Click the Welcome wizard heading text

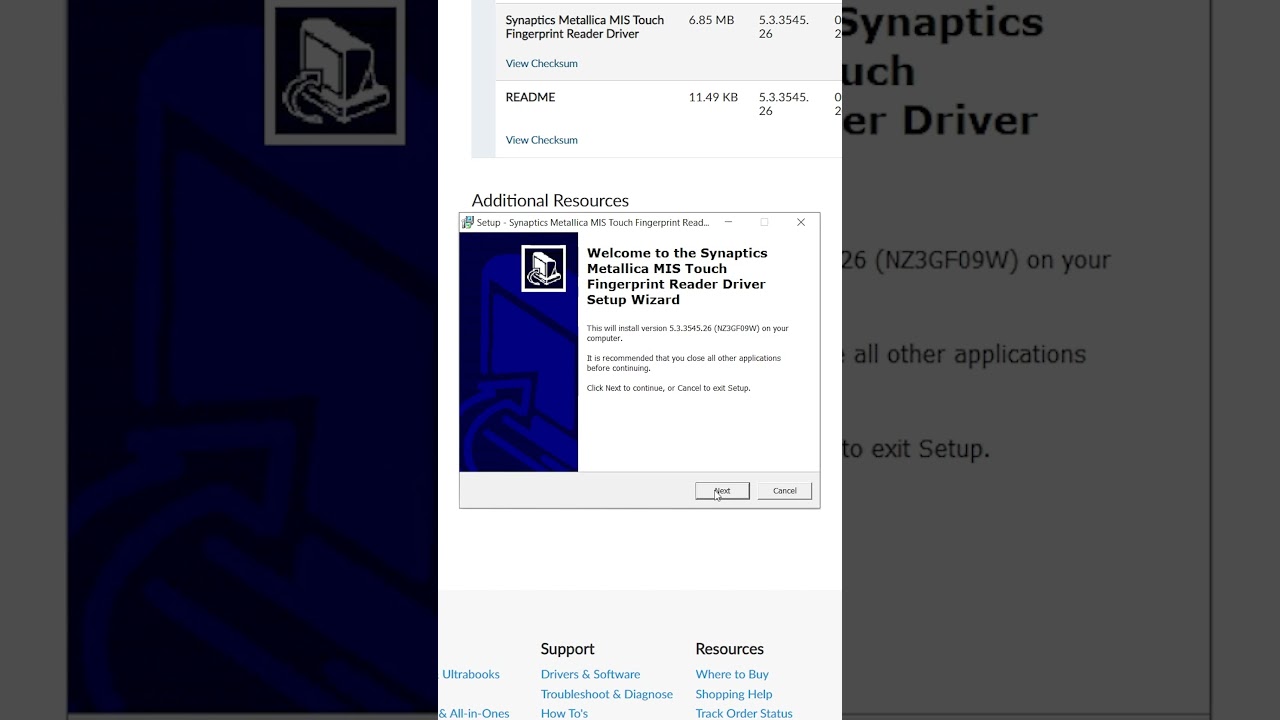click(x=677, y=276)
